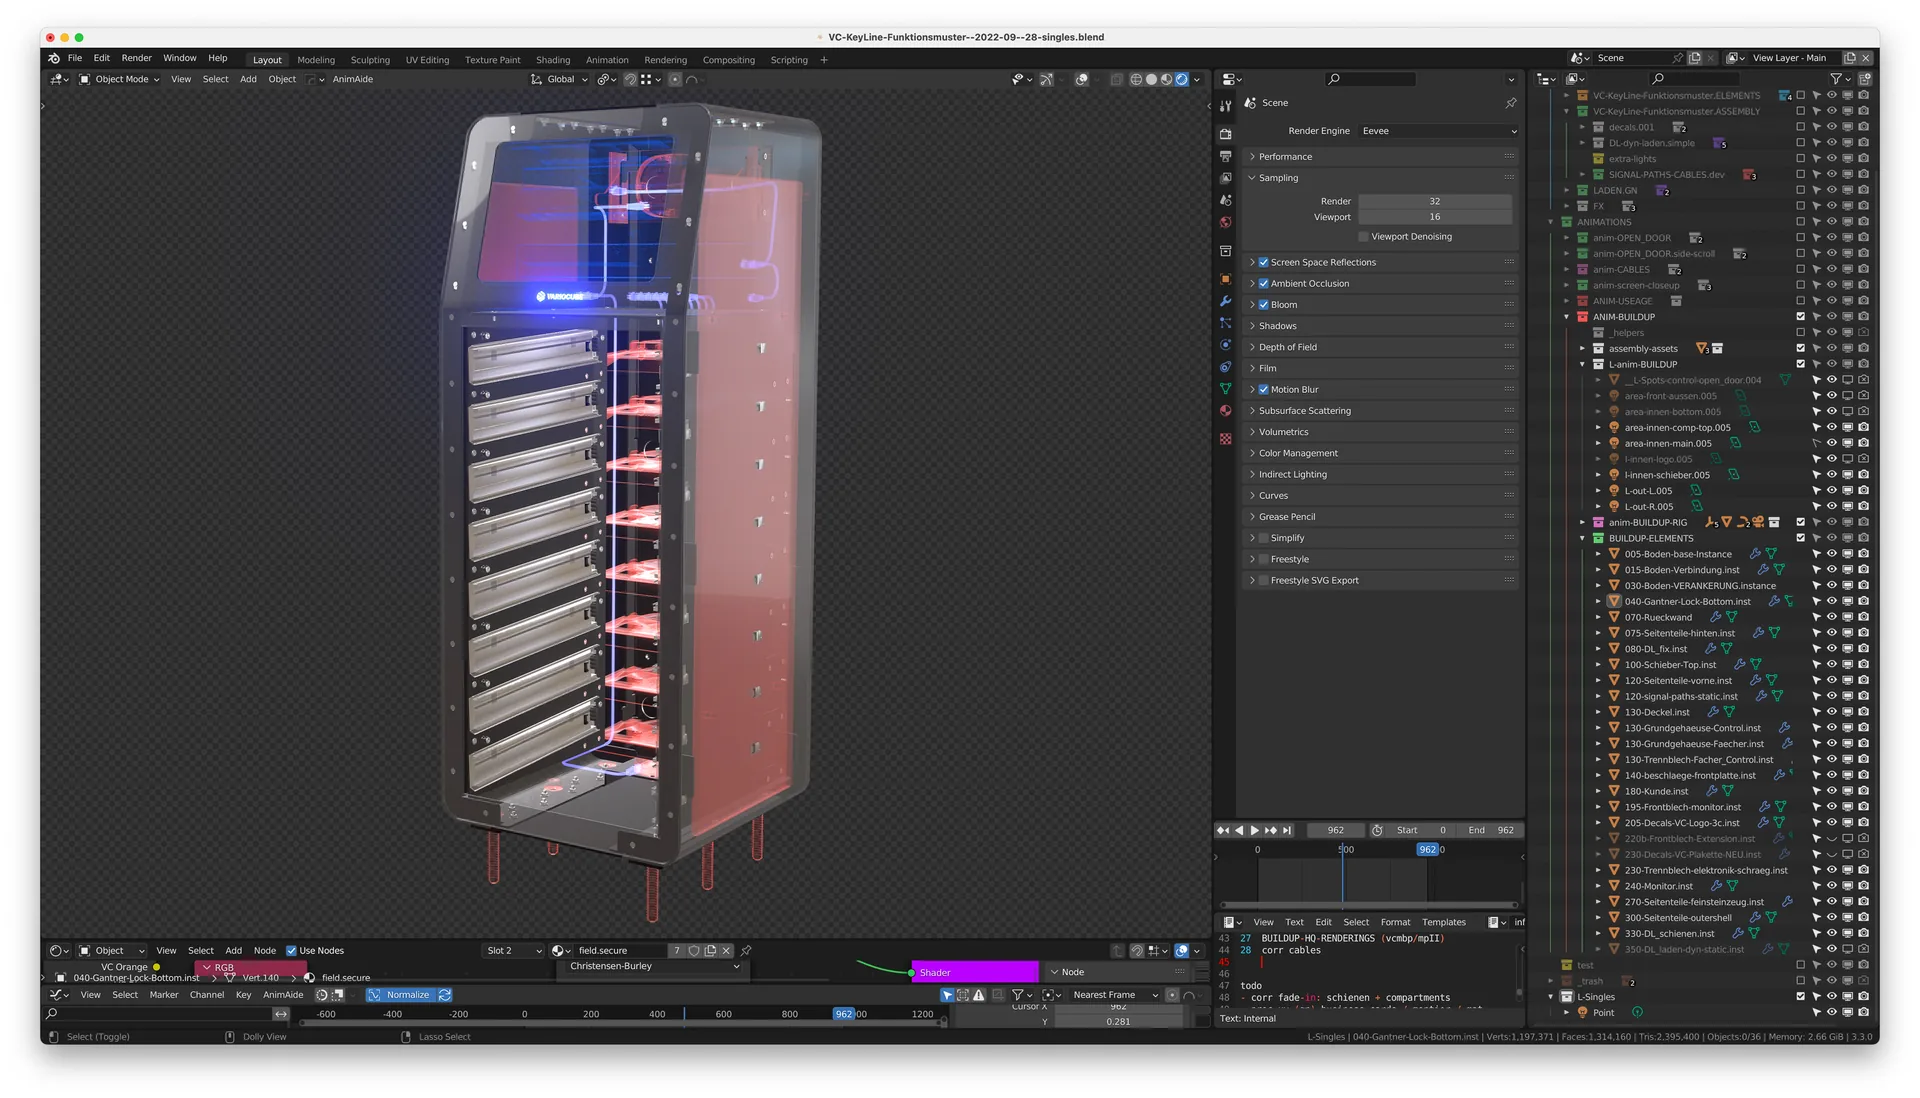1920x1098 pixels.
Task: Enable fake user shield for field.secure
Action: 694,951
